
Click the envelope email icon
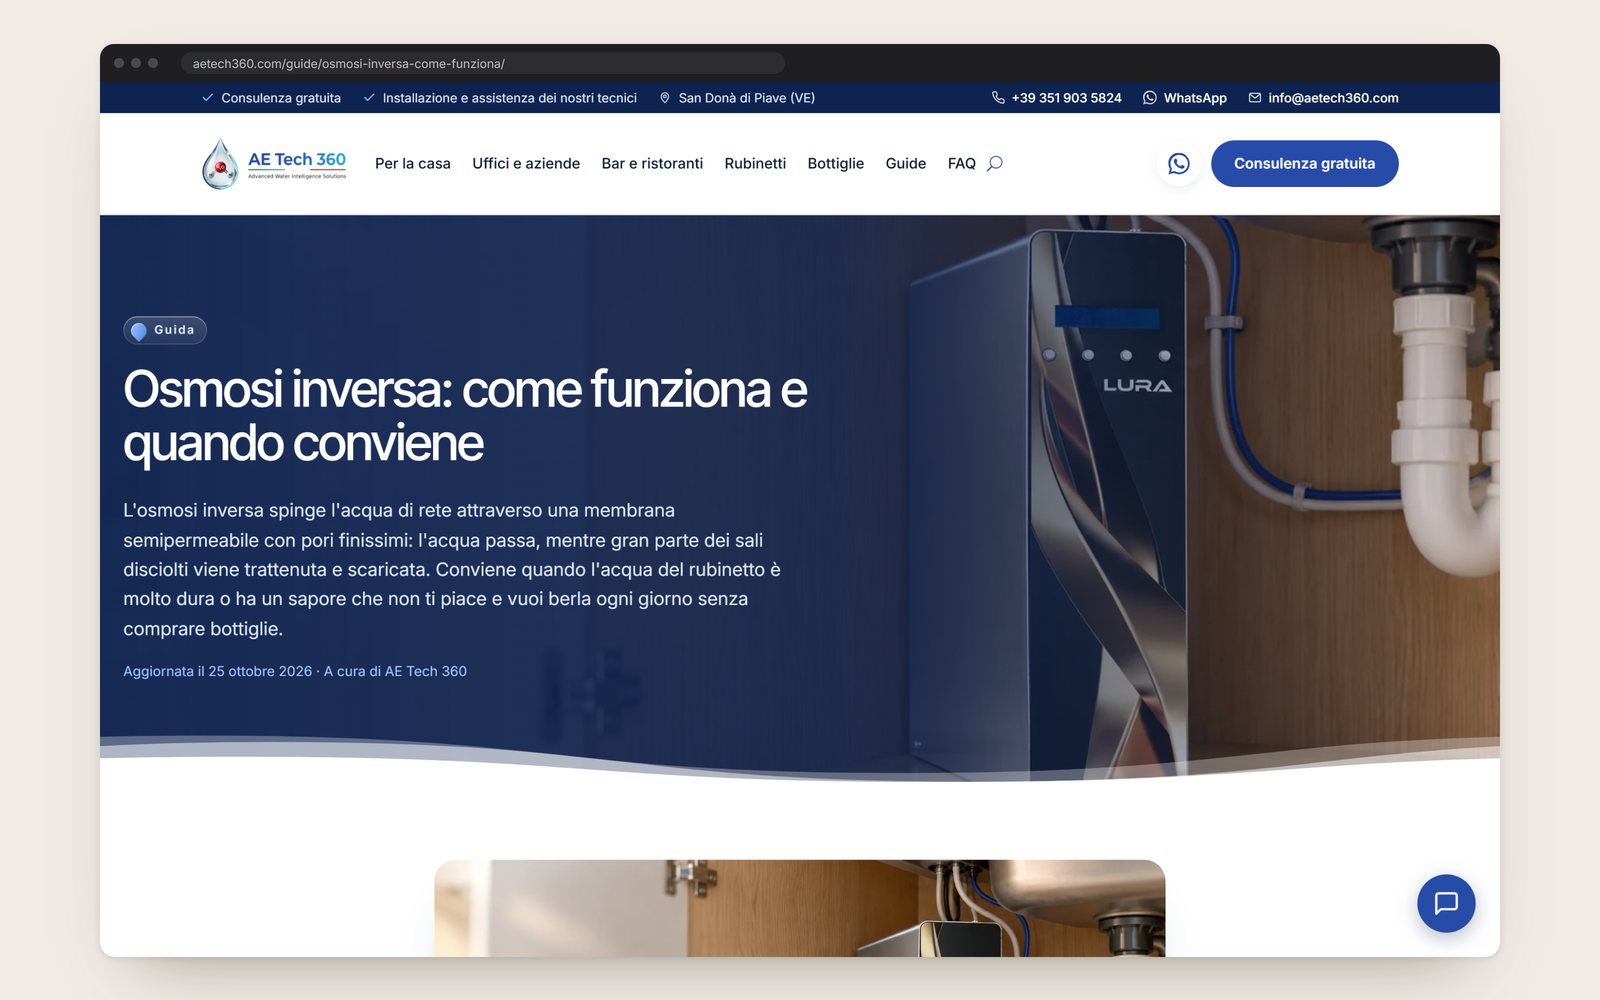pos(1254,98)
